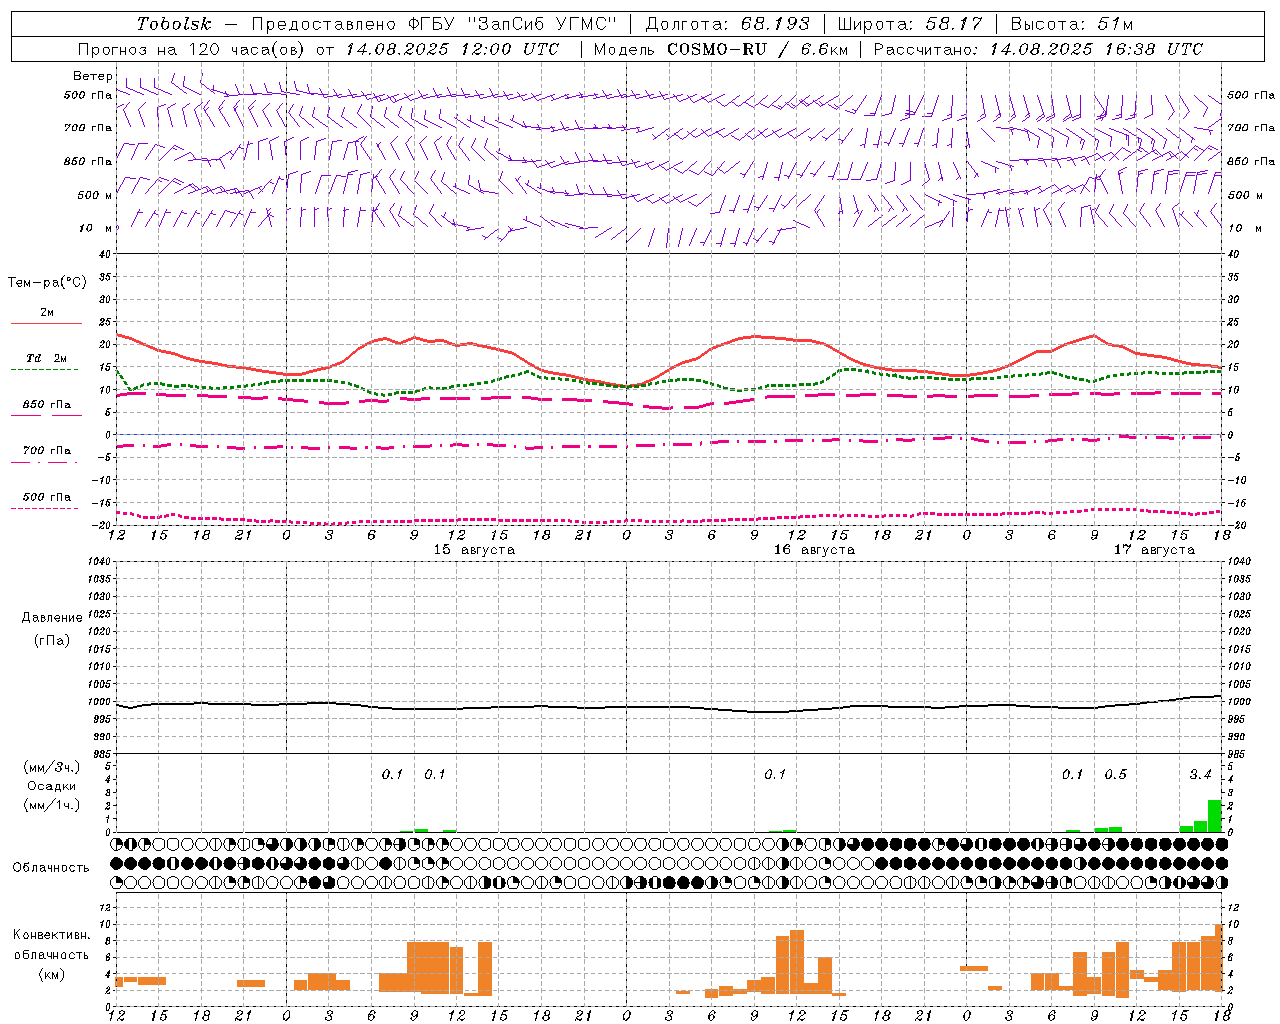Click the '700 гПа' temperature legend entry
Image resolution: width=1280 pixels, height=1024 pixels.
point(46,451)
